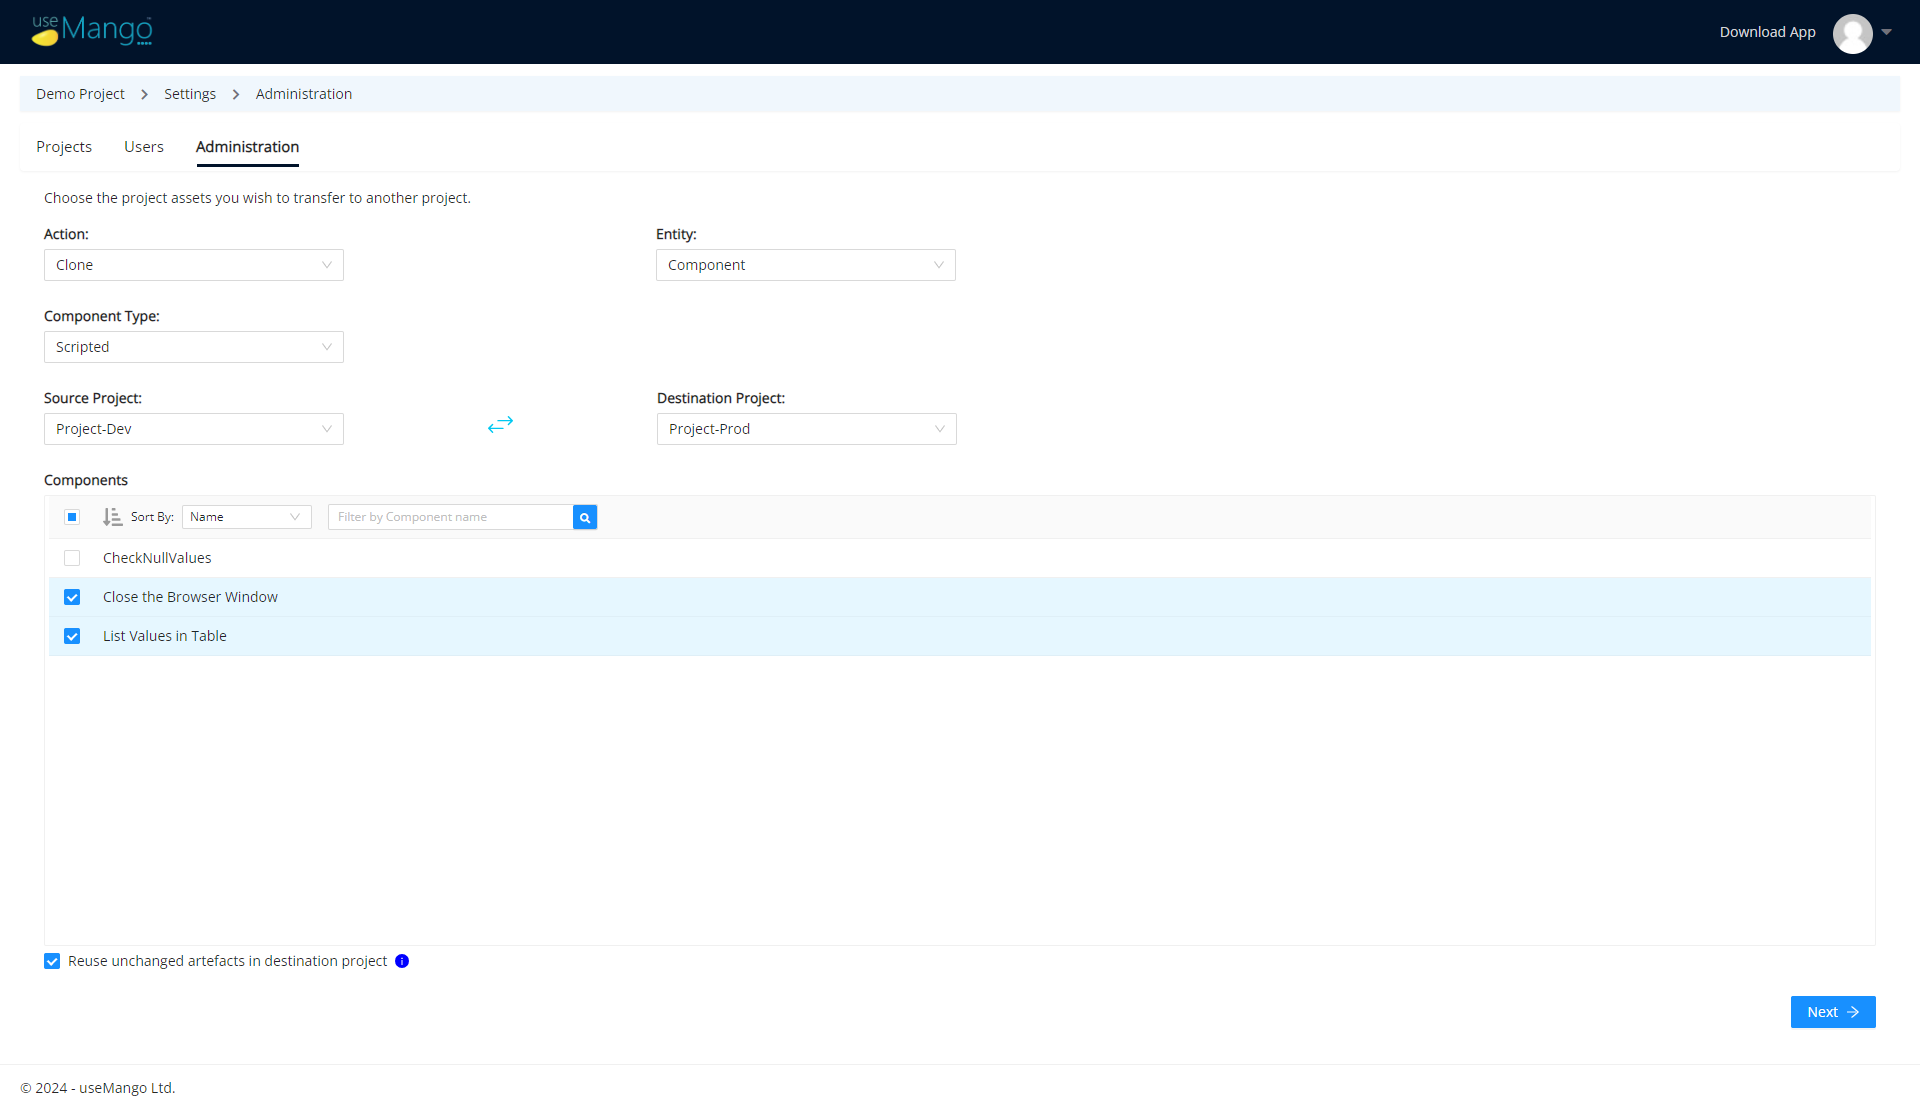
Task: Open the user avatar menu
Action: pyautogui.click(x=1852, y=33)
